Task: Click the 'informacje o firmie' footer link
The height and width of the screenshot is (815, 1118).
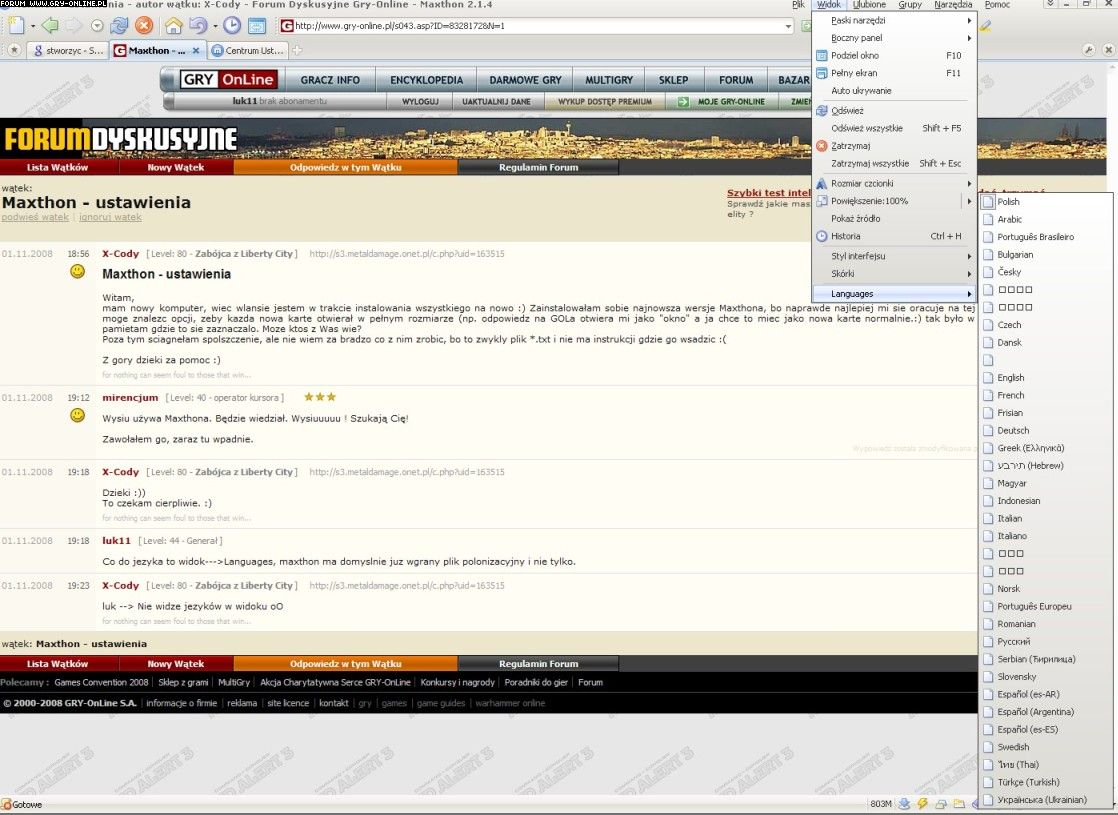Action: [x=182, y=703]
